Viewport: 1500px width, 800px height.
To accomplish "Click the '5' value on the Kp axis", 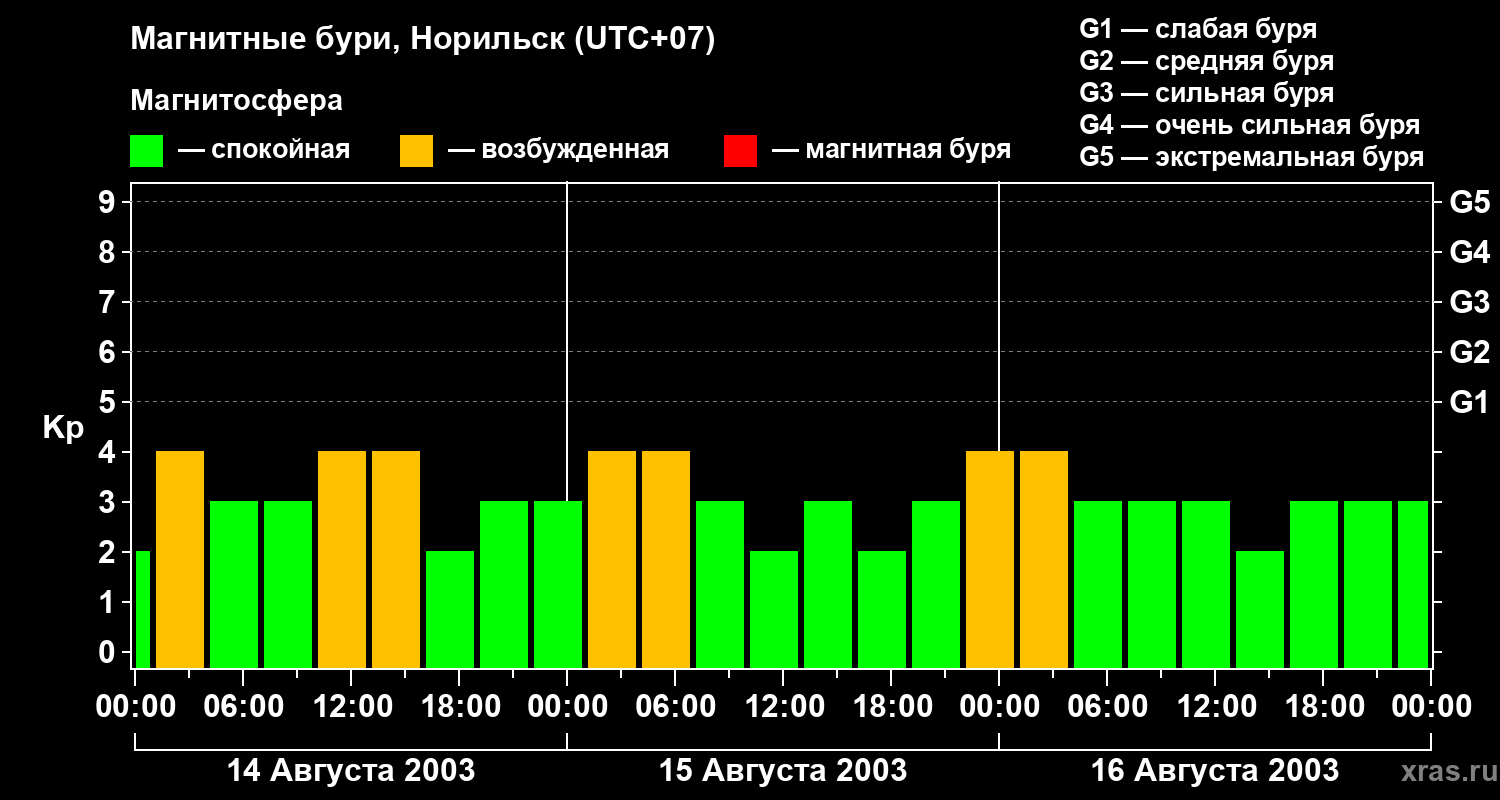I will coord(108,402).
